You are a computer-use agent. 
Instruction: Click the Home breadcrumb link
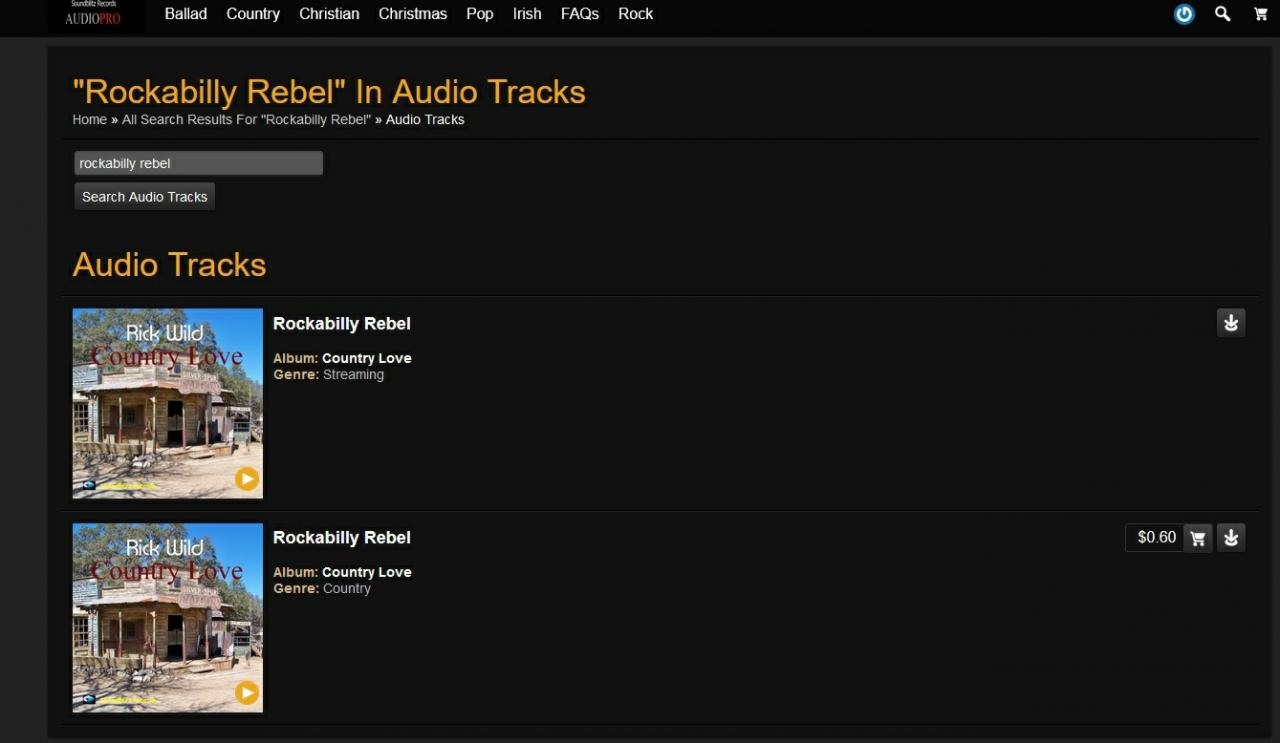(89, 120)
